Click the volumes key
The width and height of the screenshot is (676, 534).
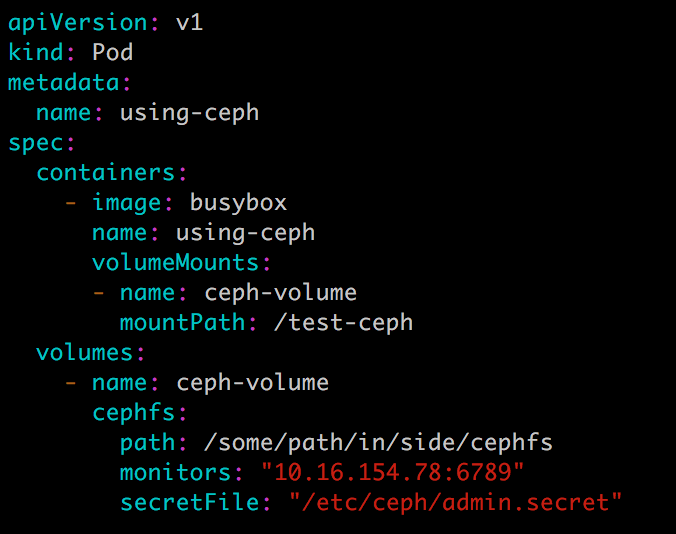84,353
